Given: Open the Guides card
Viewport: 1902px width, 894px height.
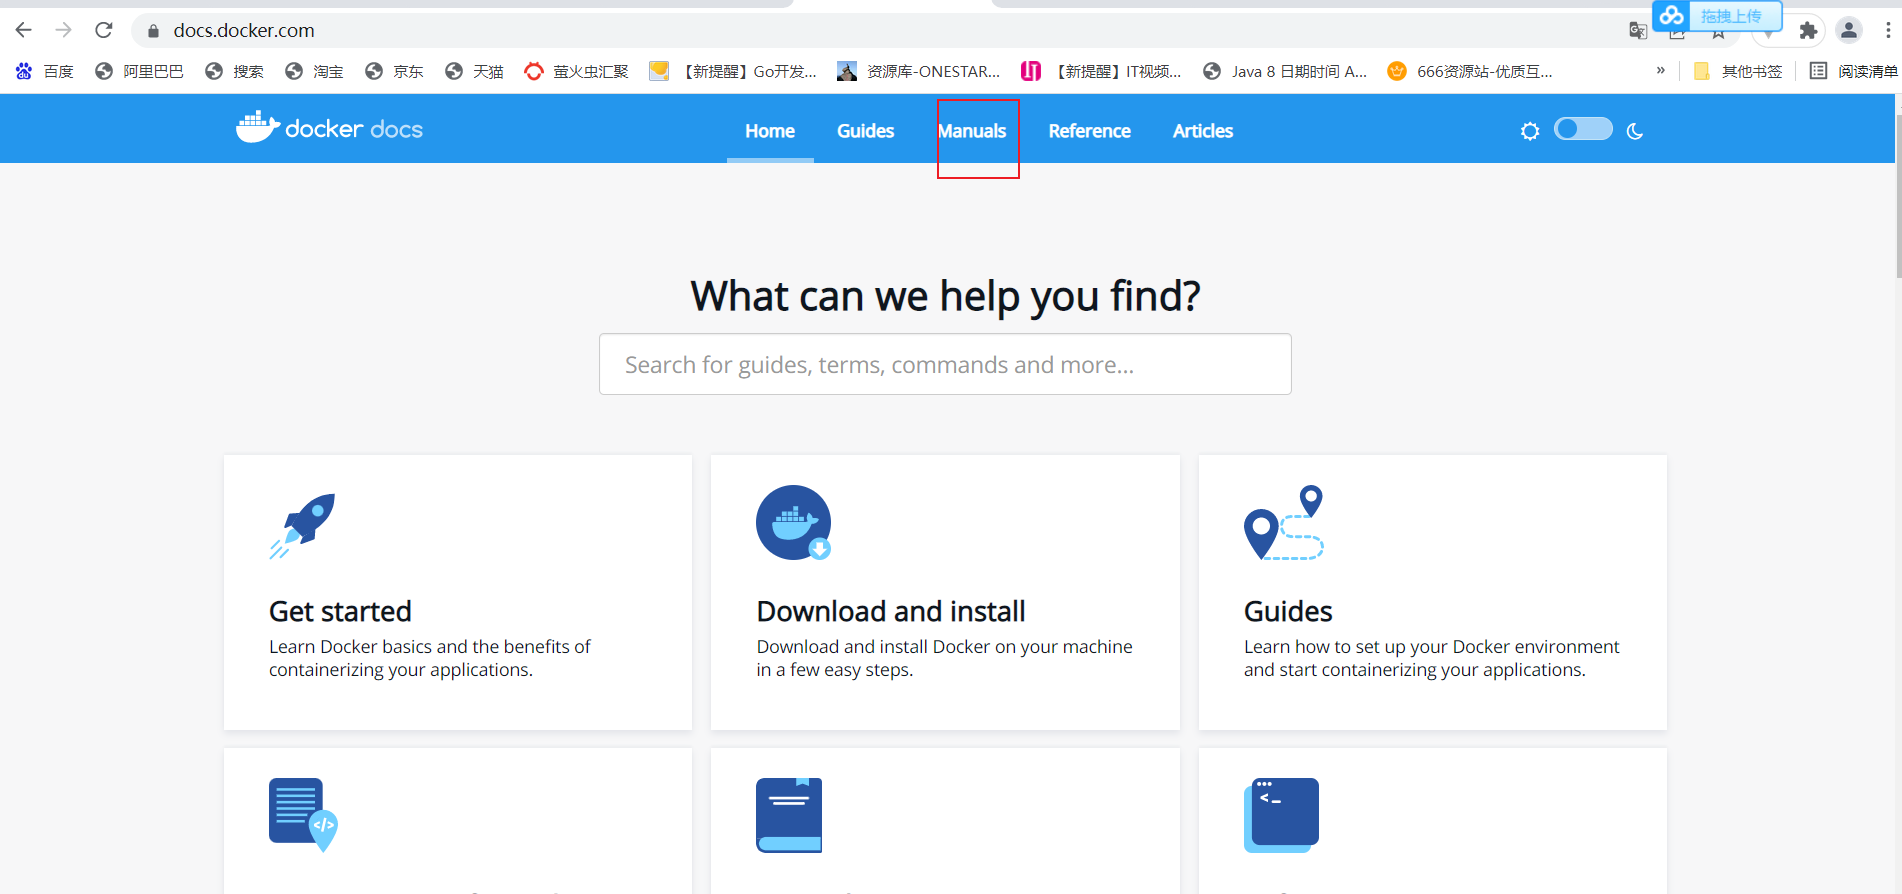Looking at the screenshot, I should [1433, 592].
